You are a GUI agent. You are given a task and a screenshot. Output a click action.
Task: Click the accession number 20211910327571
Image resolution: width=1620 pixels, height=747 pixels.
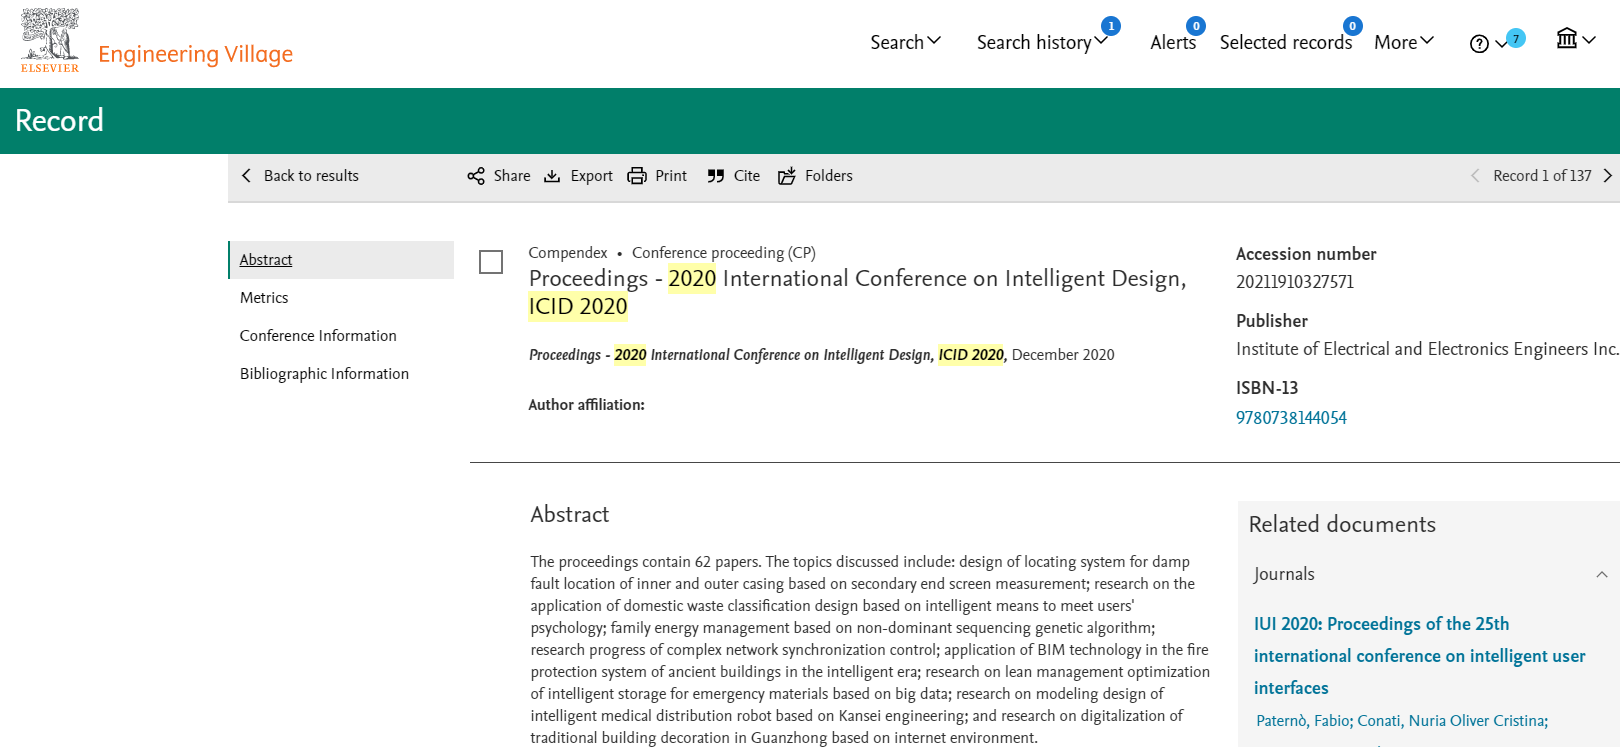[1295, 282]
